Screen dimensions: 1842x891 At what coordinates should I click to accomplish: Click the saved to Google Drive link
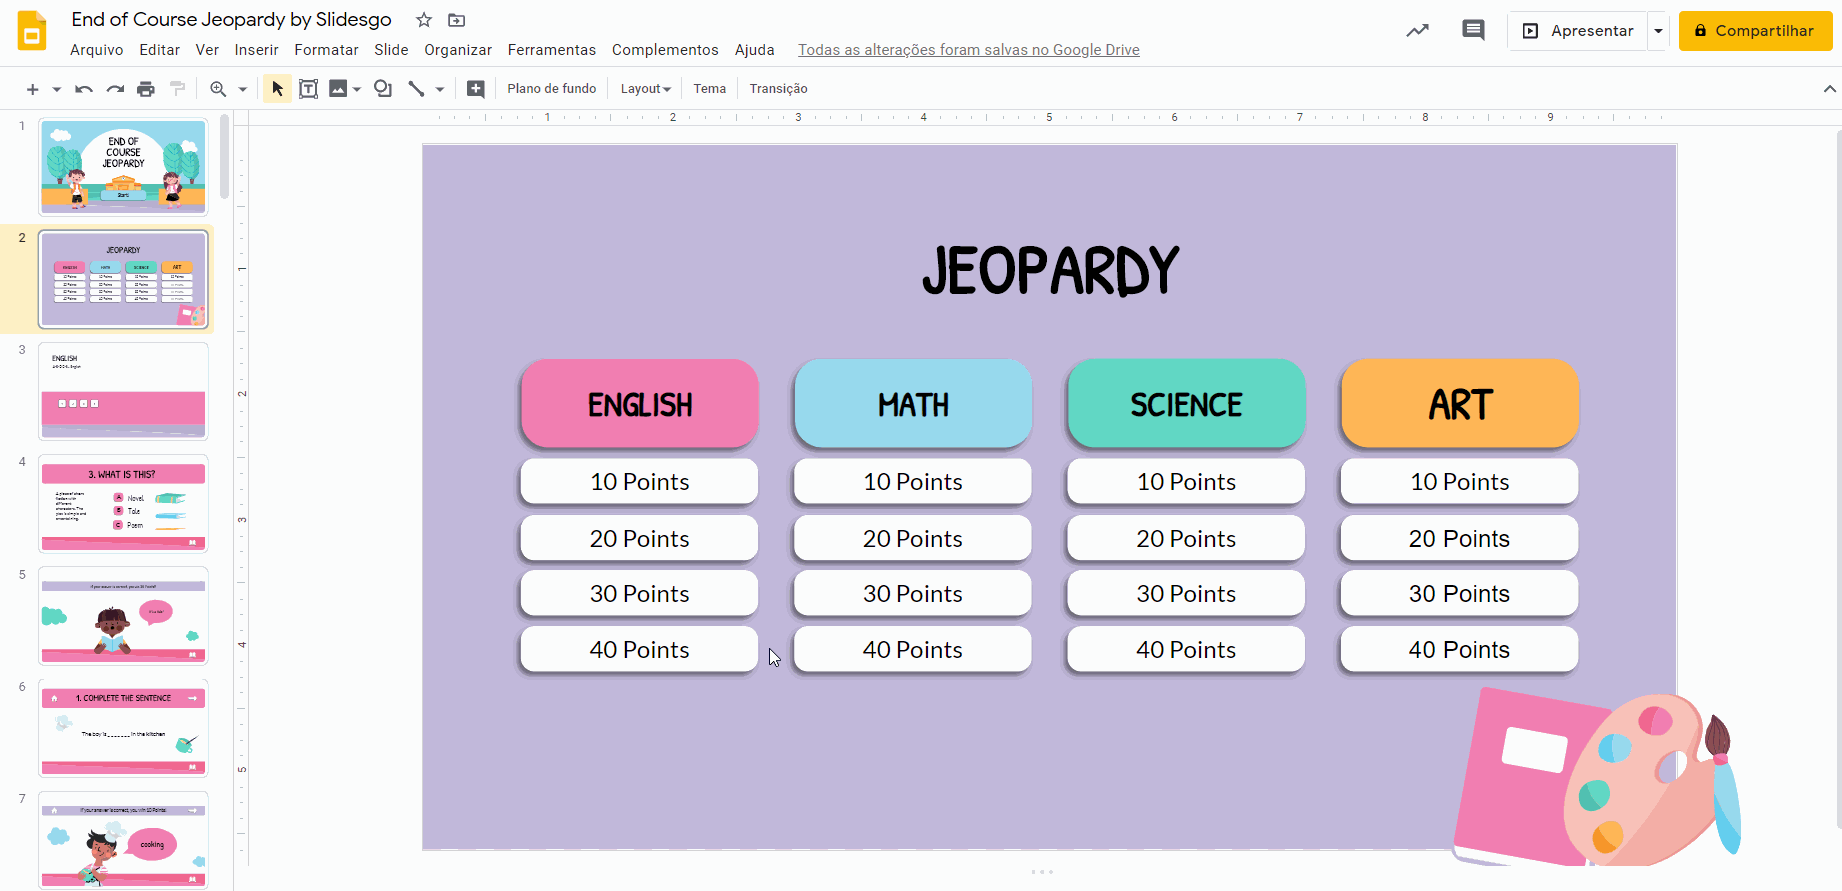click(969, 50)
